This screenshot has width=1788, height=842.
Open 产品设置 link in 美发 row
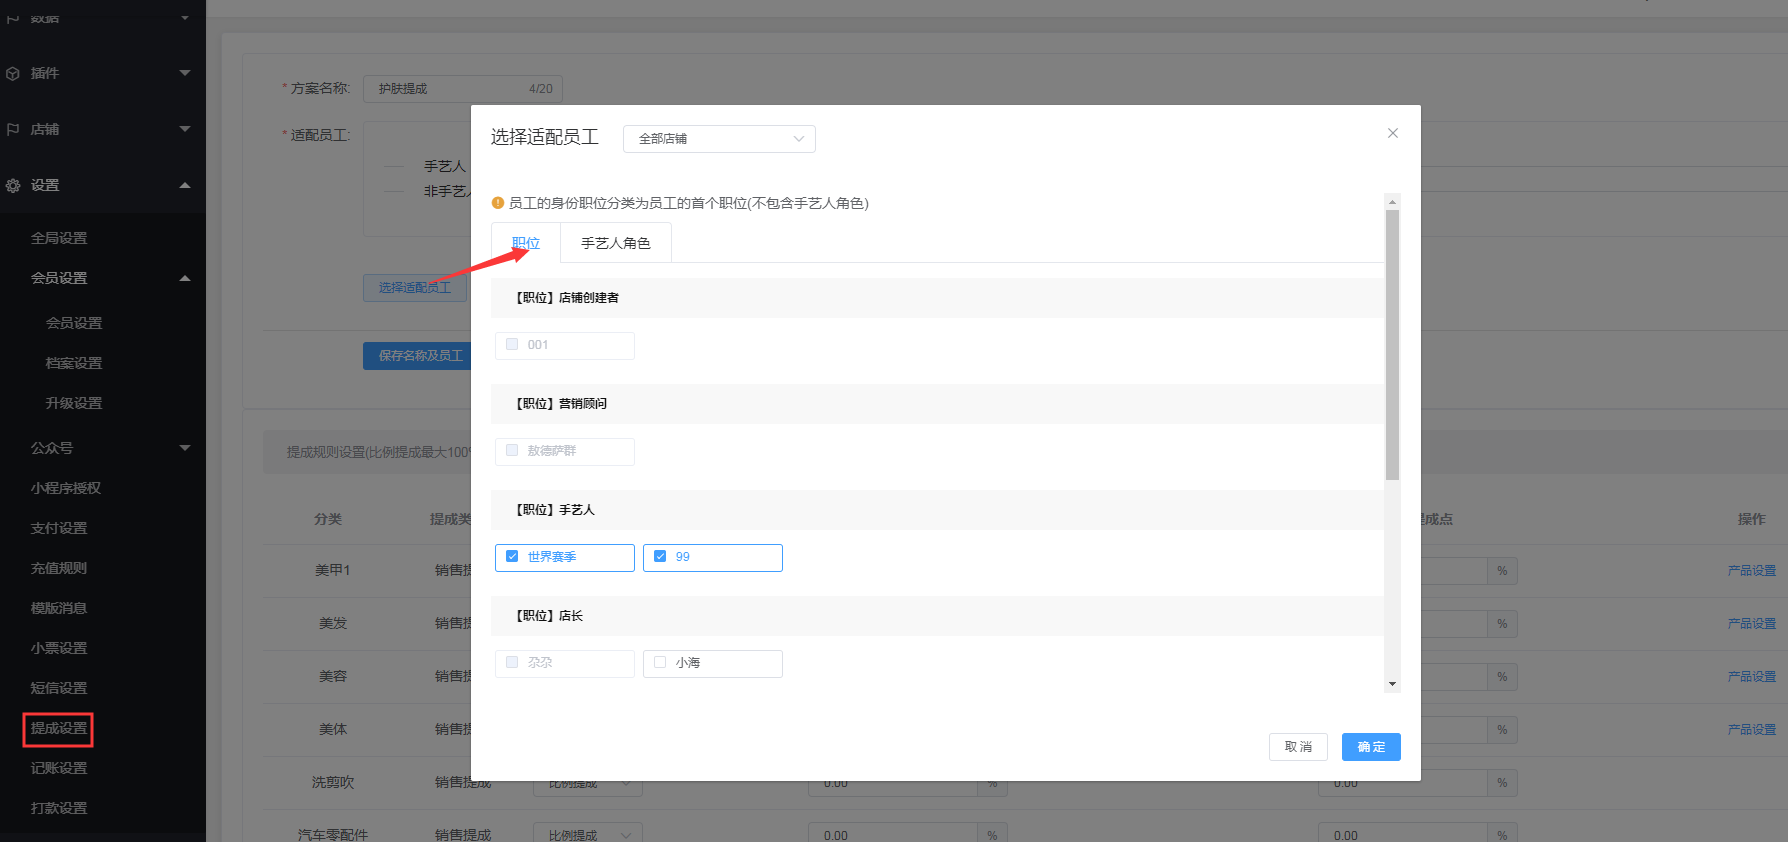(x=1752, y=624)
